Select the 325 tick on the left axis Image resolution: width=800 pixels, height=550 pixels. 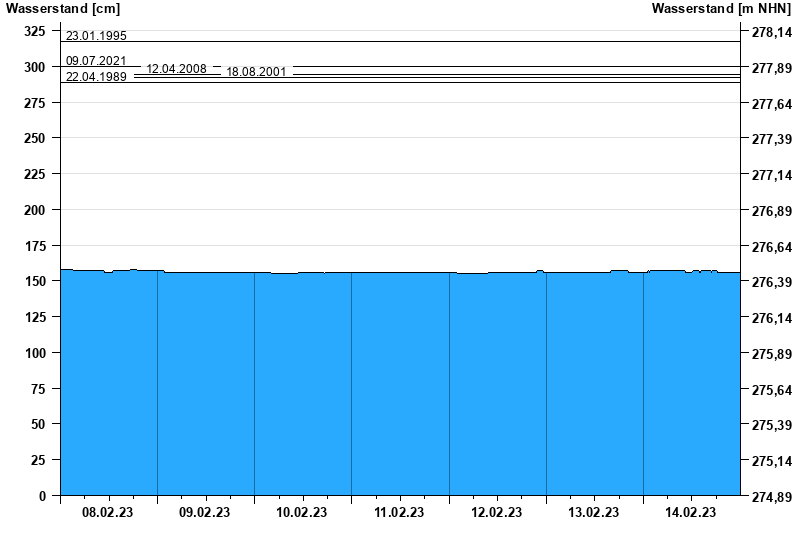coord(34,31)
